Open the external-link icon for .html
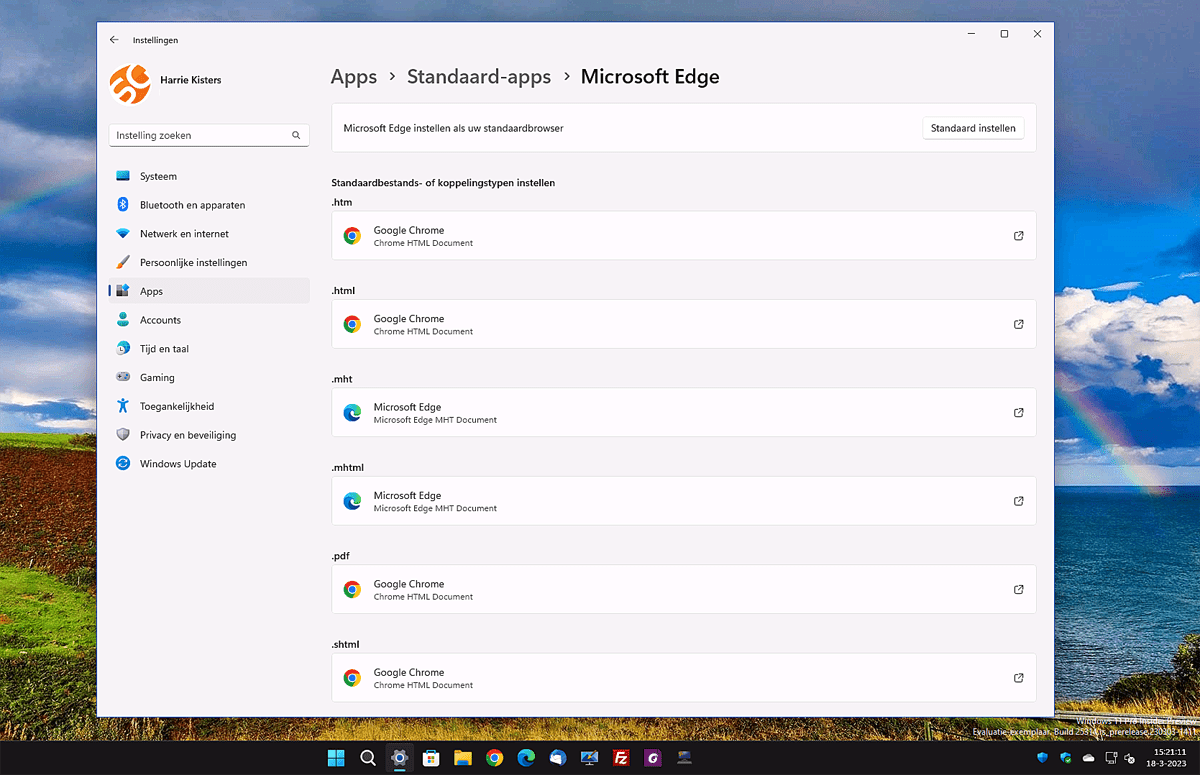Screen dimensions: 1200x775 (x=1019, y=324)
